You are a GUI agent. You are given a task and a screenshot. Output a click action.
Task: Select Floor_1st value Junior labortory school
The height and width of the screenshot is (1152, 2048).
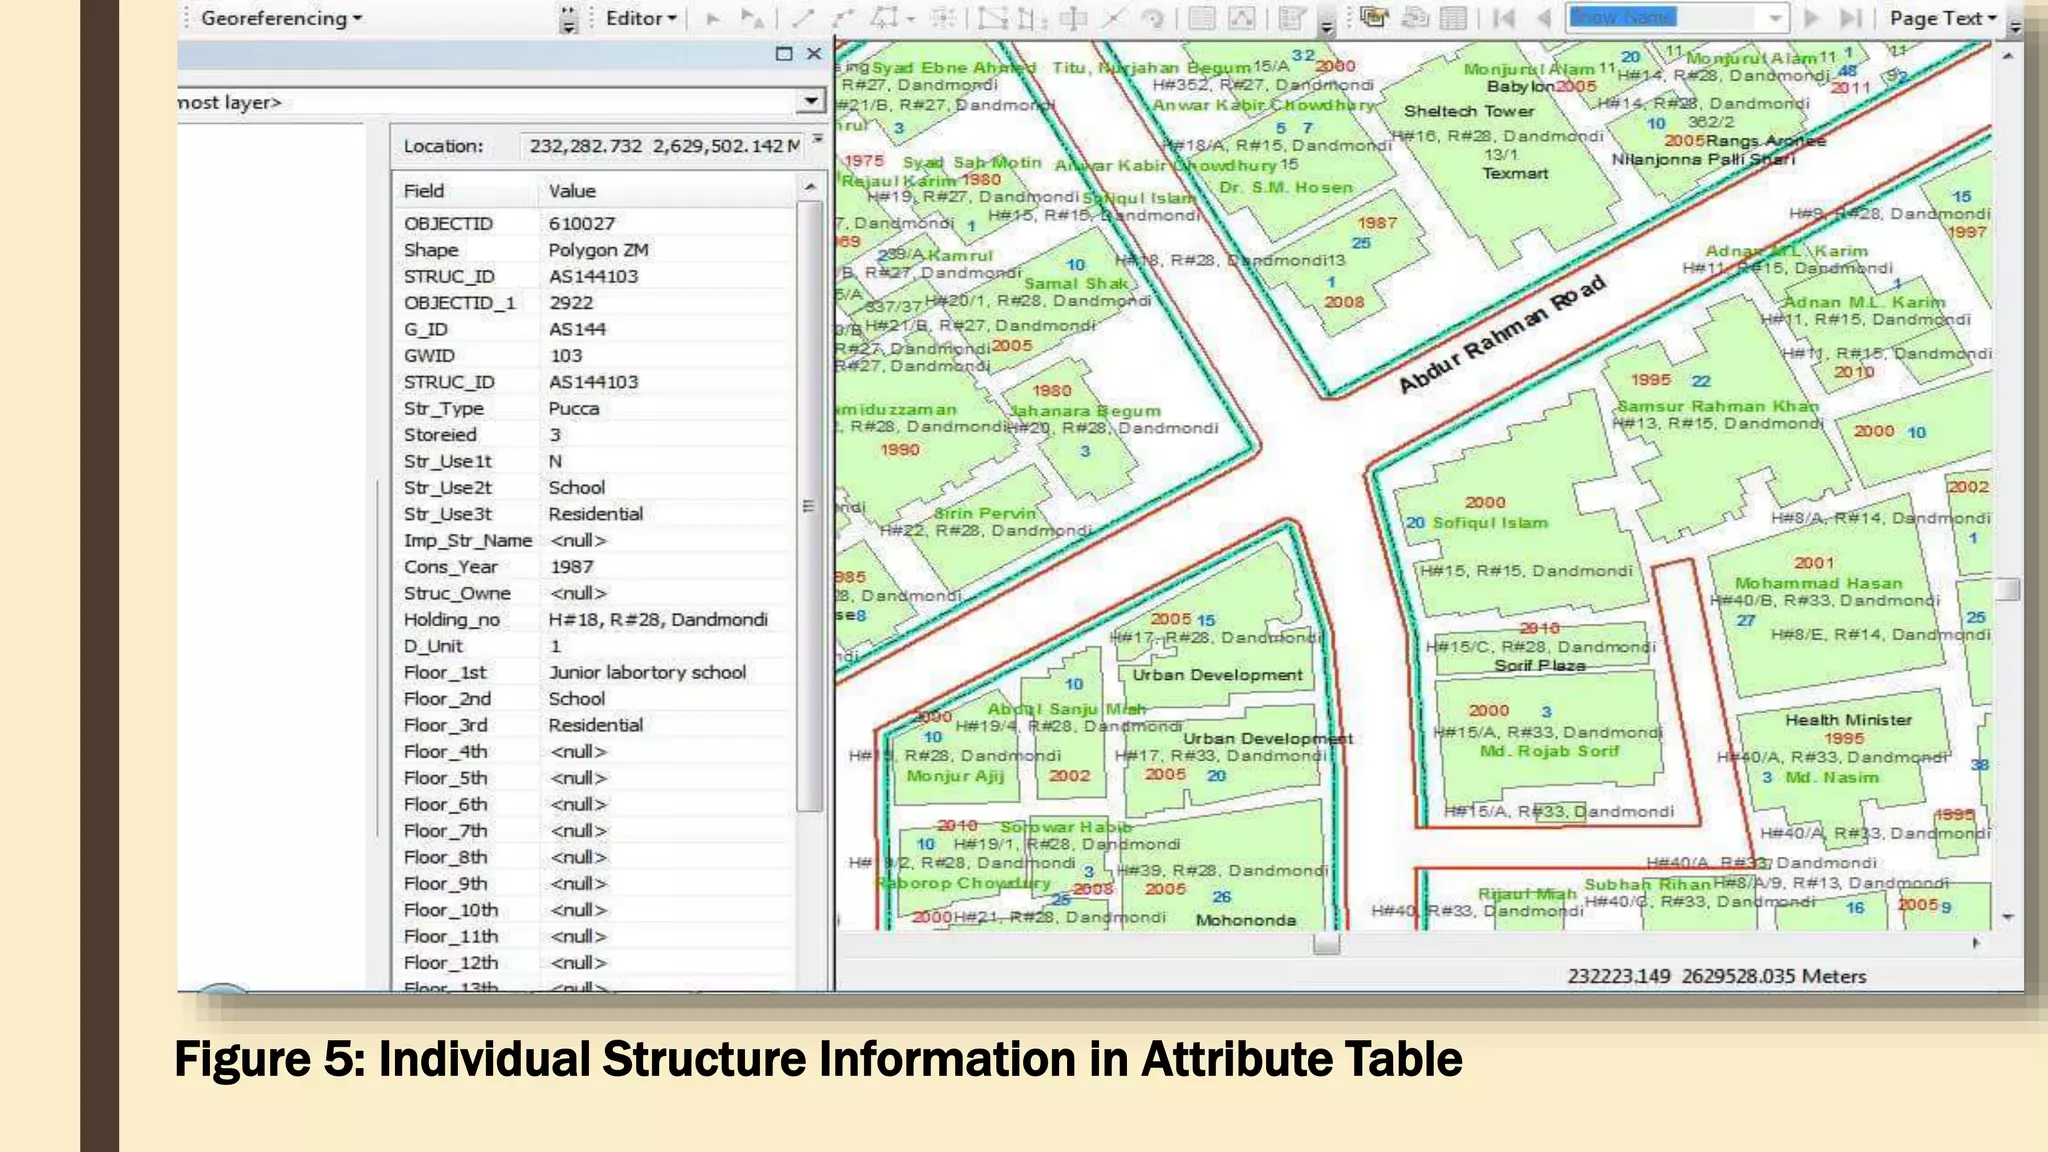[647, 672]
